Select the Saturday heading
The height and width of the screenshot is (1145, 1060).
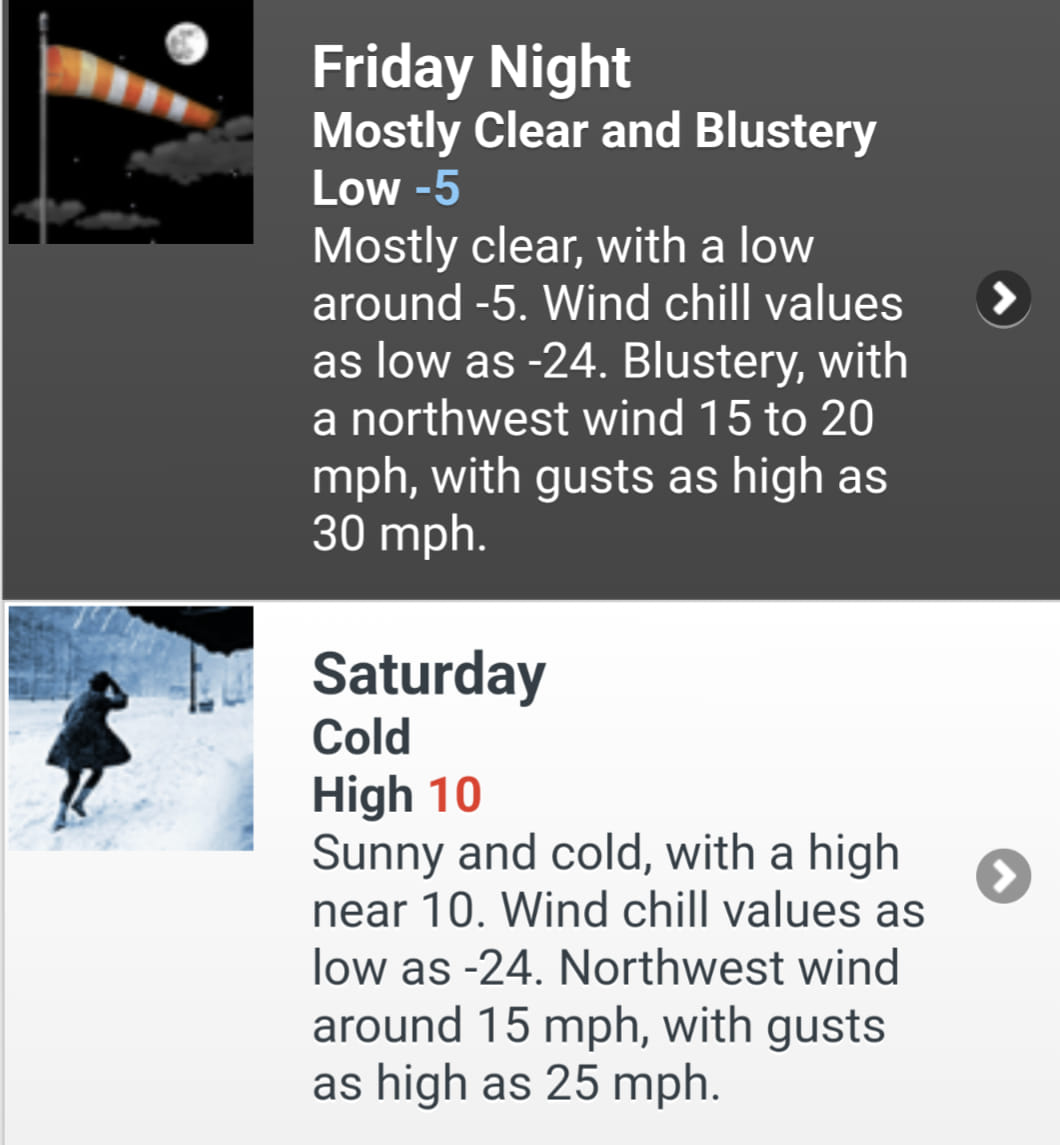pos(429,675)
